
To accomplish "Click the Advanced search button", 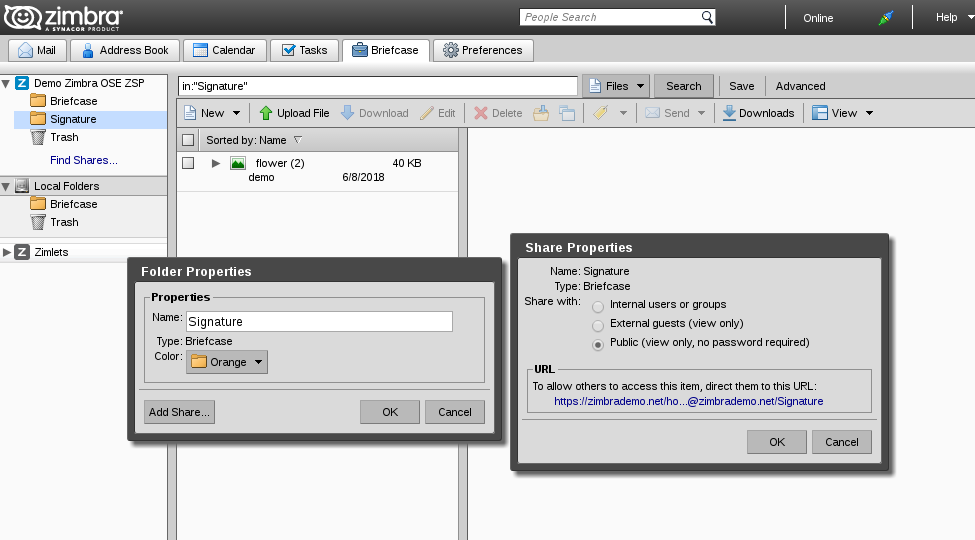I will click(800, 86).
